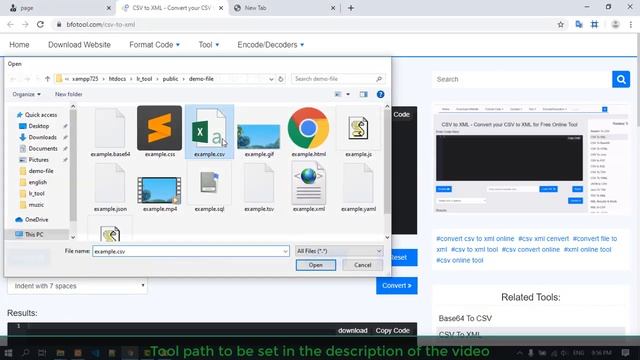Viewport: 640px width, 360px height.
Task: Select the example.html Chrome file icon
Action: 308,128
